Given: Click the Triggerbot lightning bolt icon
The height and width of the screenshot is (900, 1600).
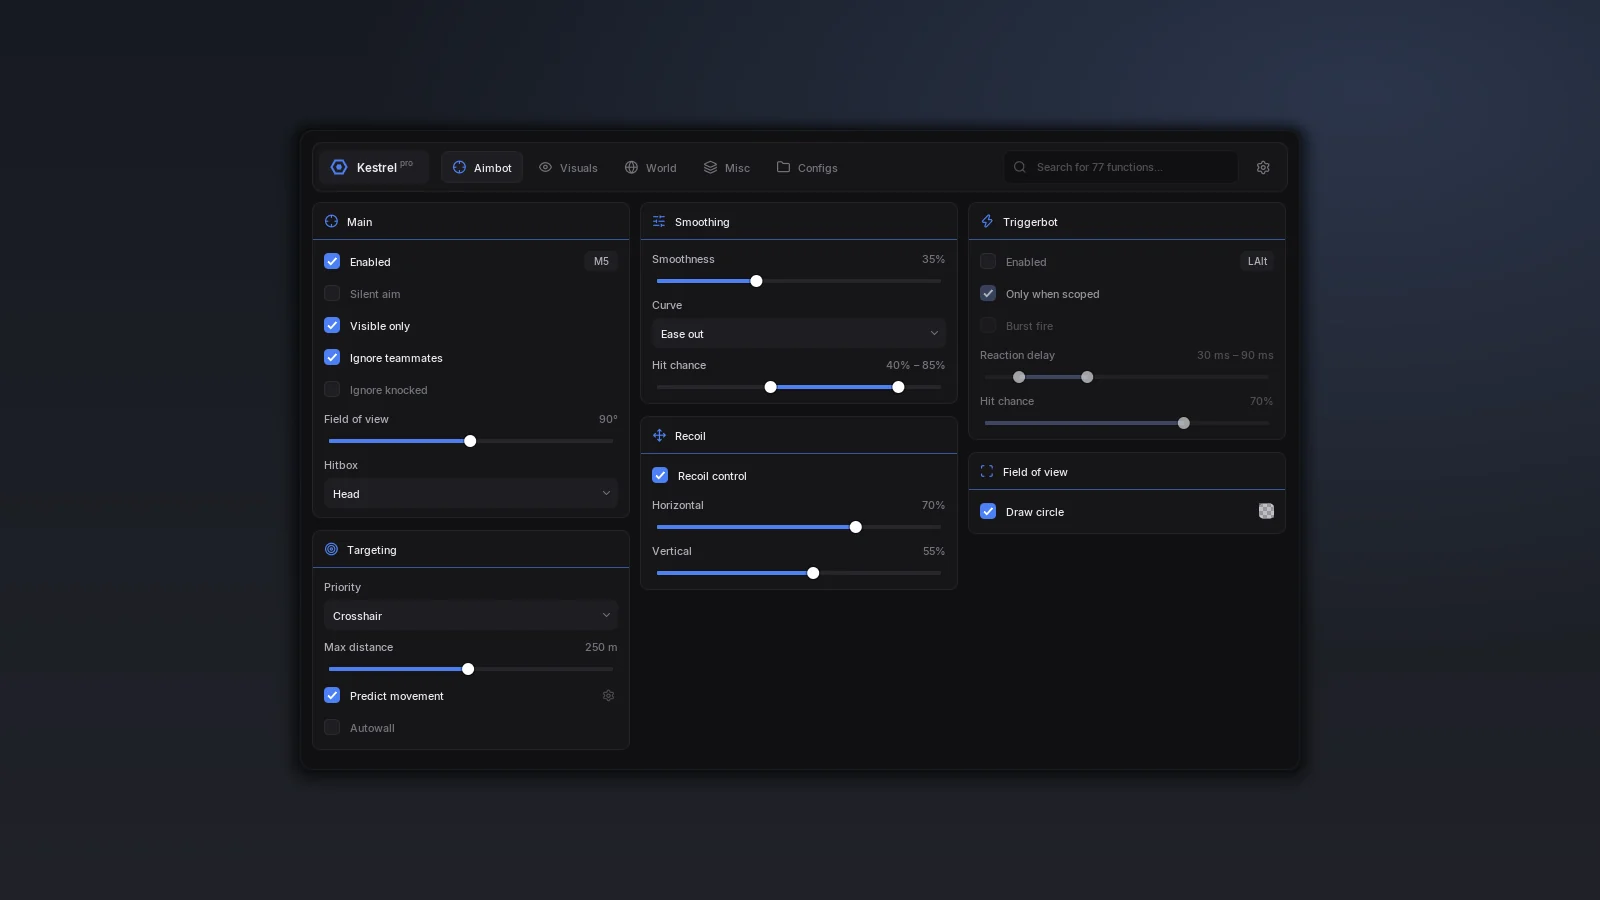Looking at the screenshot, I should [987, 221].
